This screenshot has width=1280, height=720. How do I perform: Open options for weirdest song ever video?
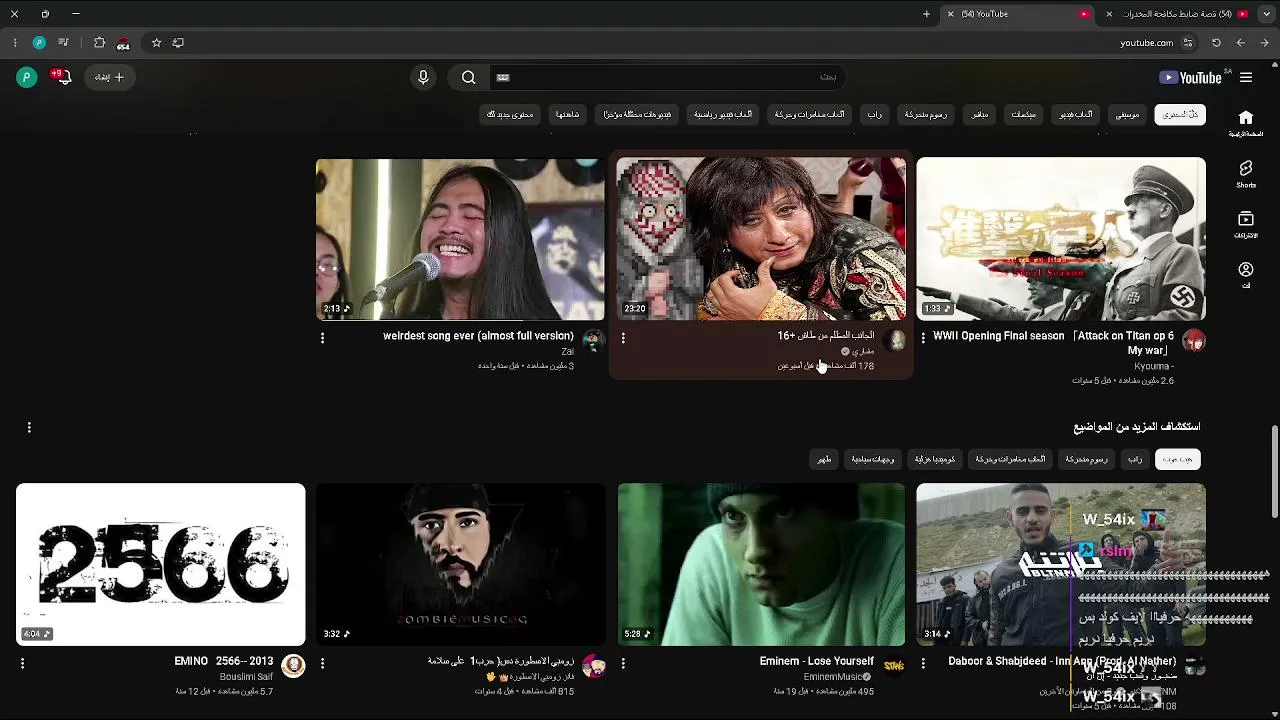322,338
